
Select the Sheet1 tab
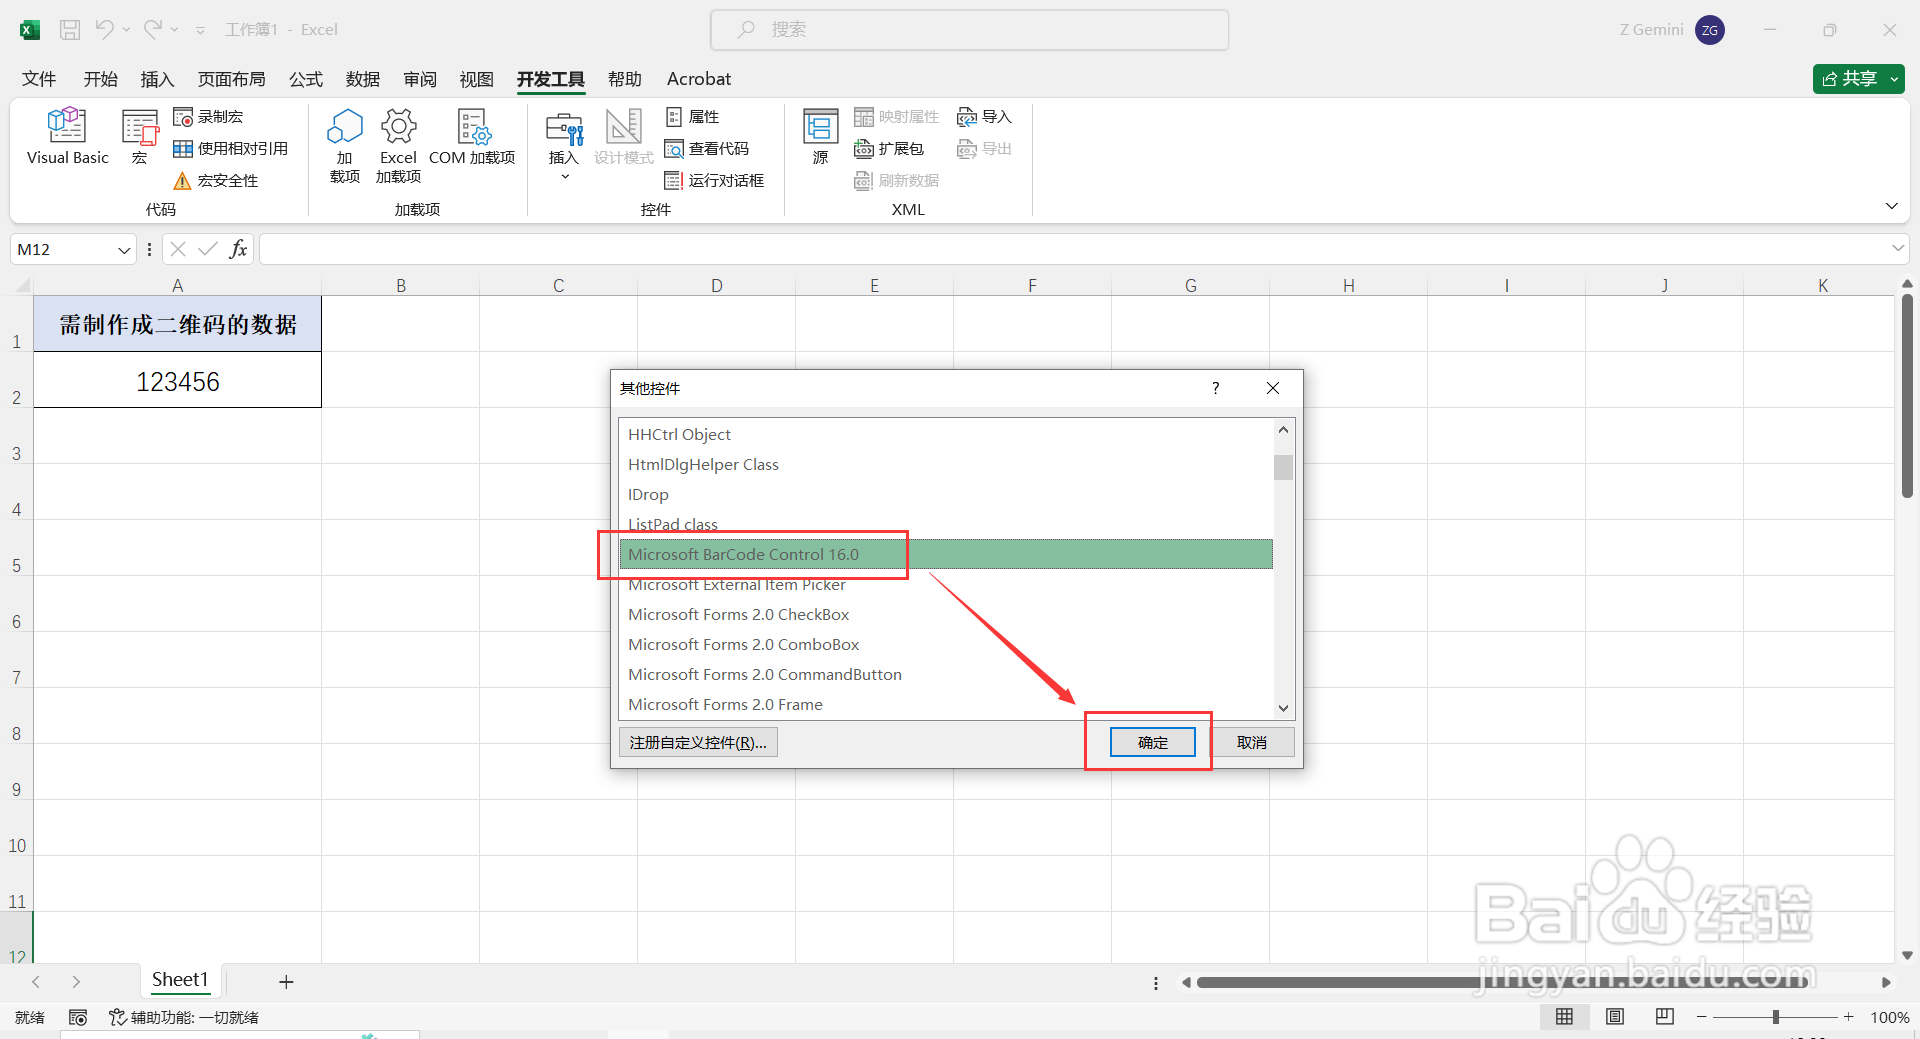[x=180, y=980]
